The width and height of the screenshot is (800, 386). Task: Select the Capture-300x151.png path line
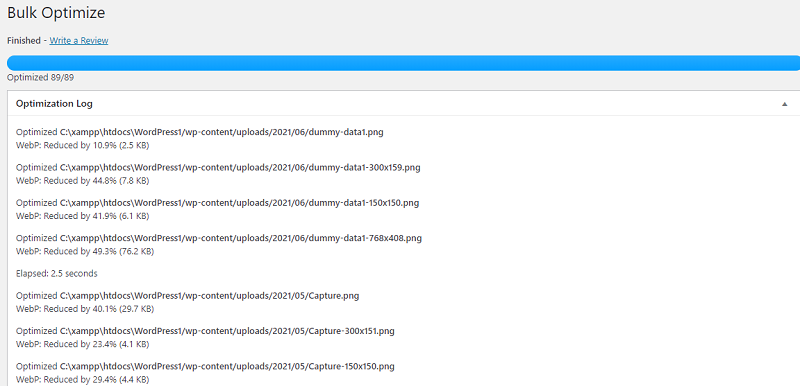(x=205, y=331)
